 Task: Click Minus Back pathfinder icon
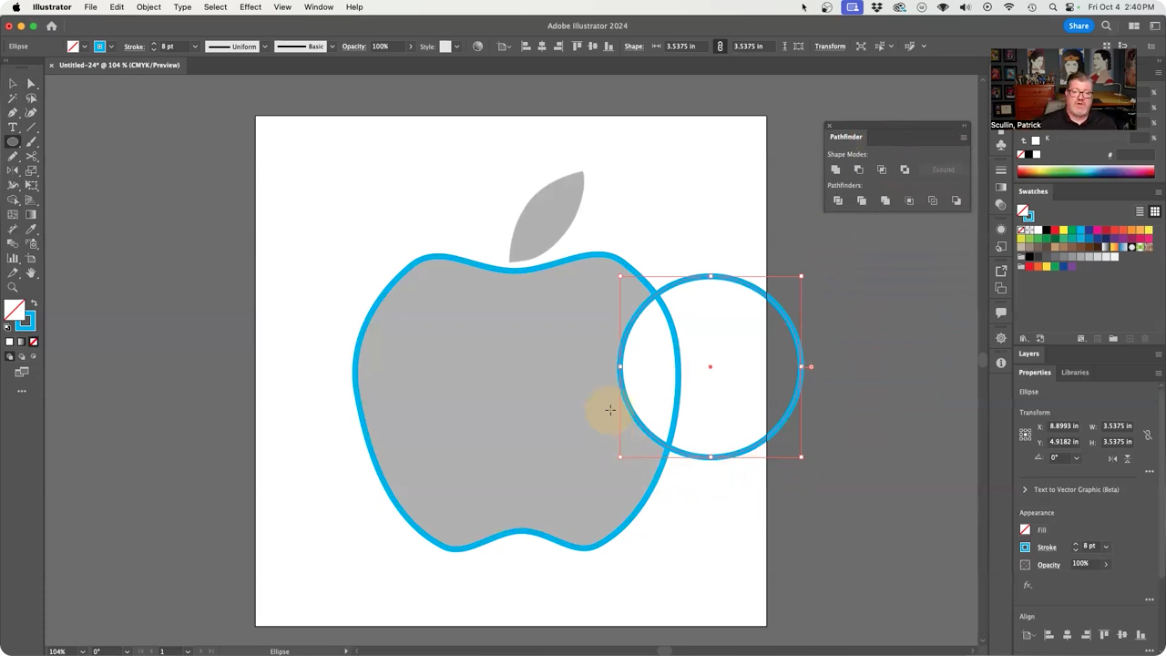(956, 201)
